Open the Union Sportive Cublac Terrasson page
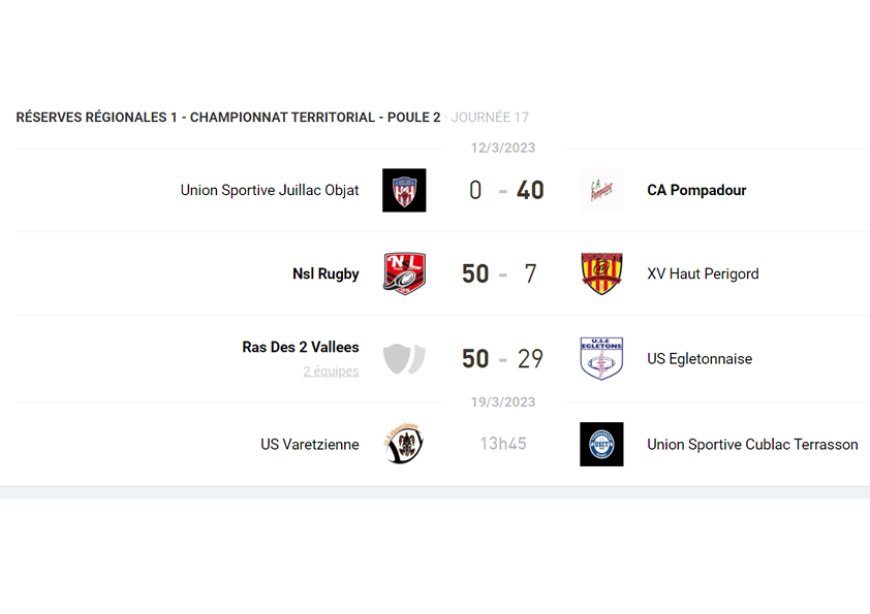870x614 pixels. pyautogui.click(x=752, y=444)
